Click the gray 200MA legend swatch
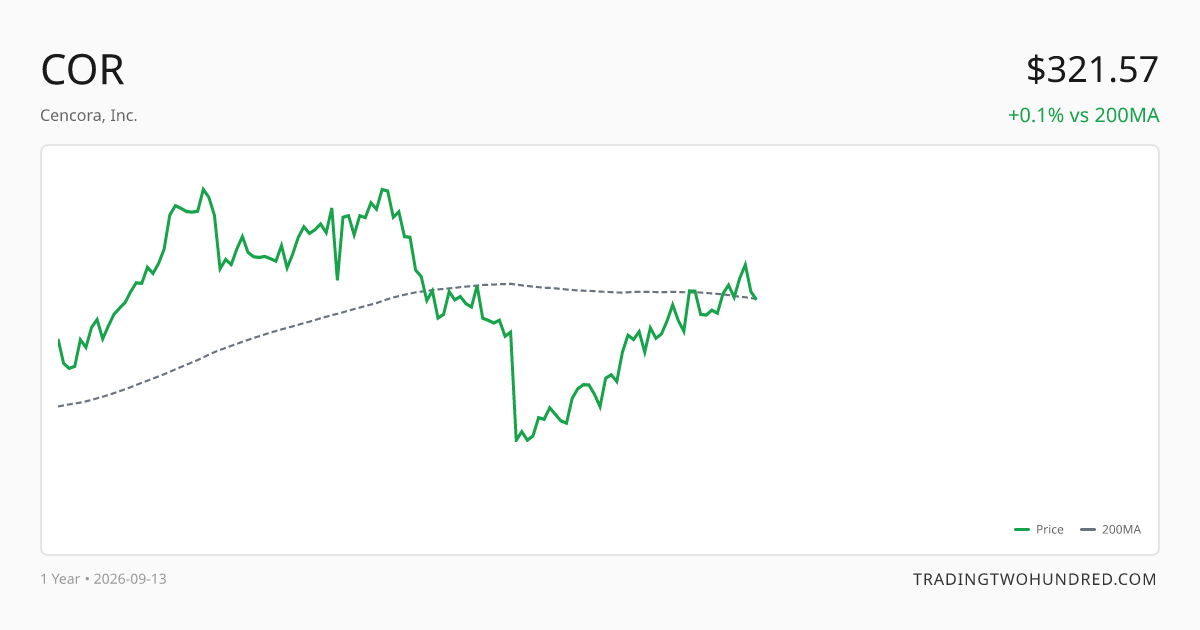 pyautogui.click(x=1089, y=530)
